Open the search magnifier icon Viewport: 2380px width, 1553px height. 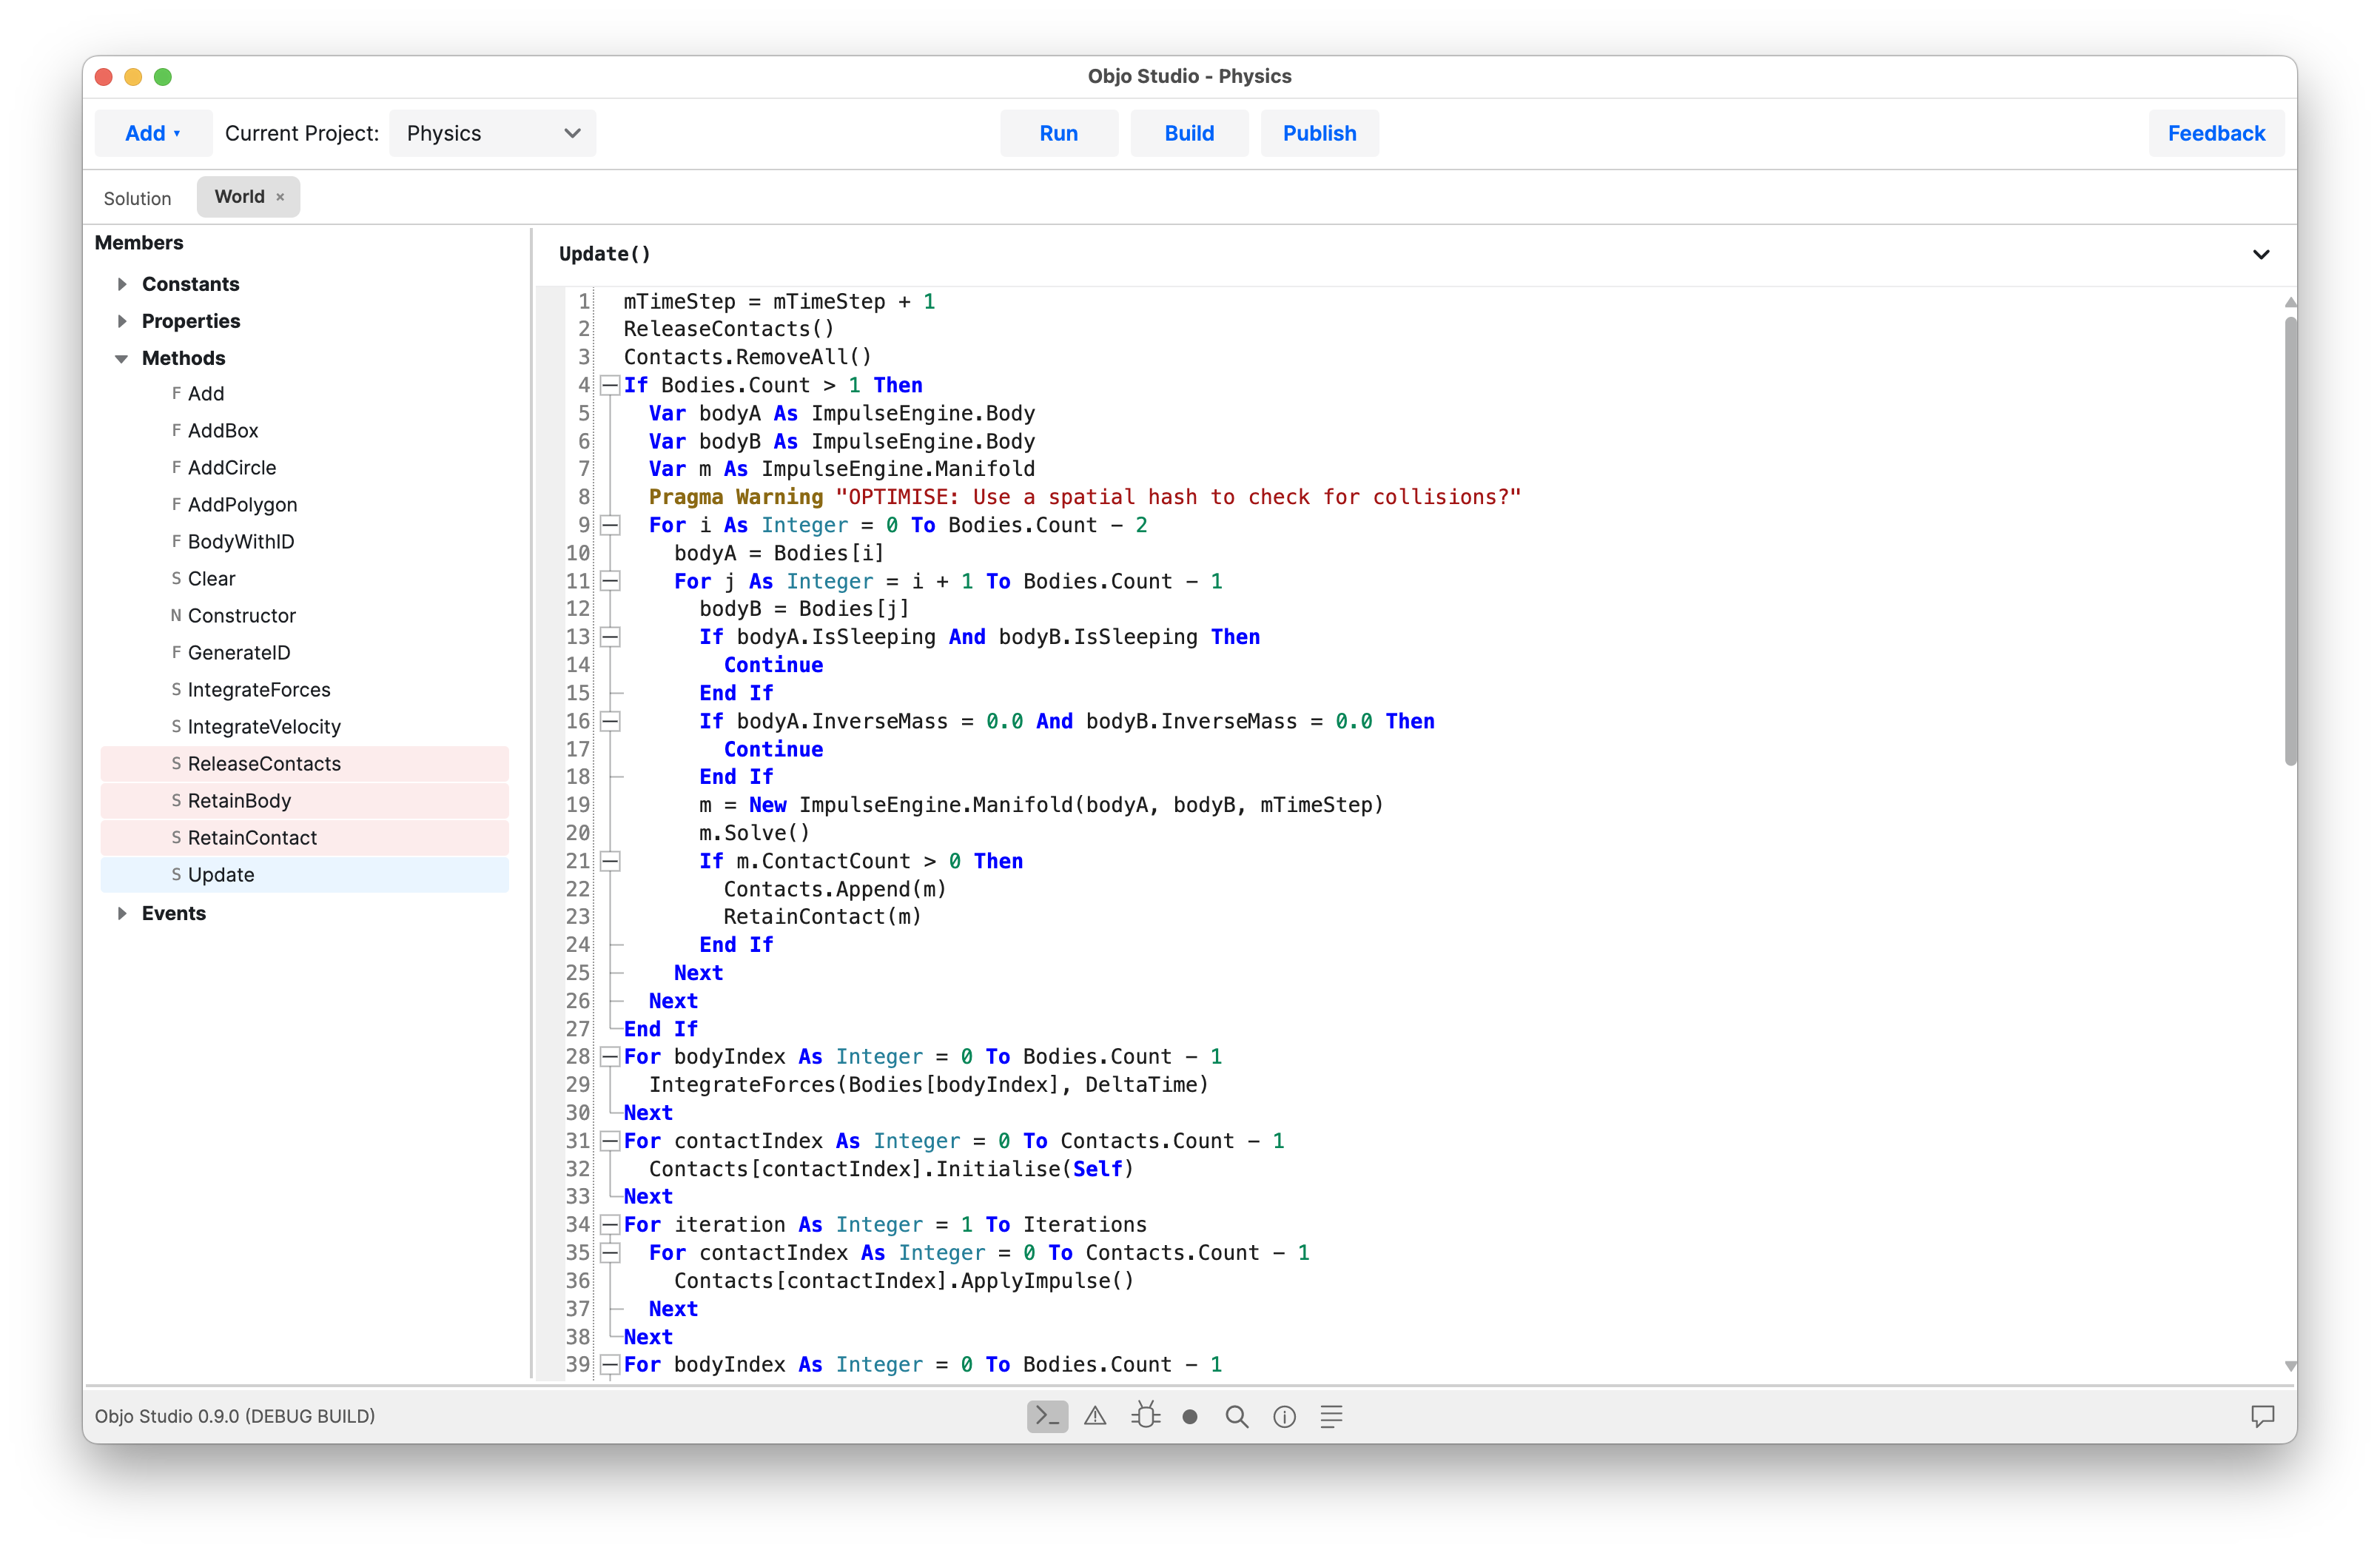click(1237, 1417)
